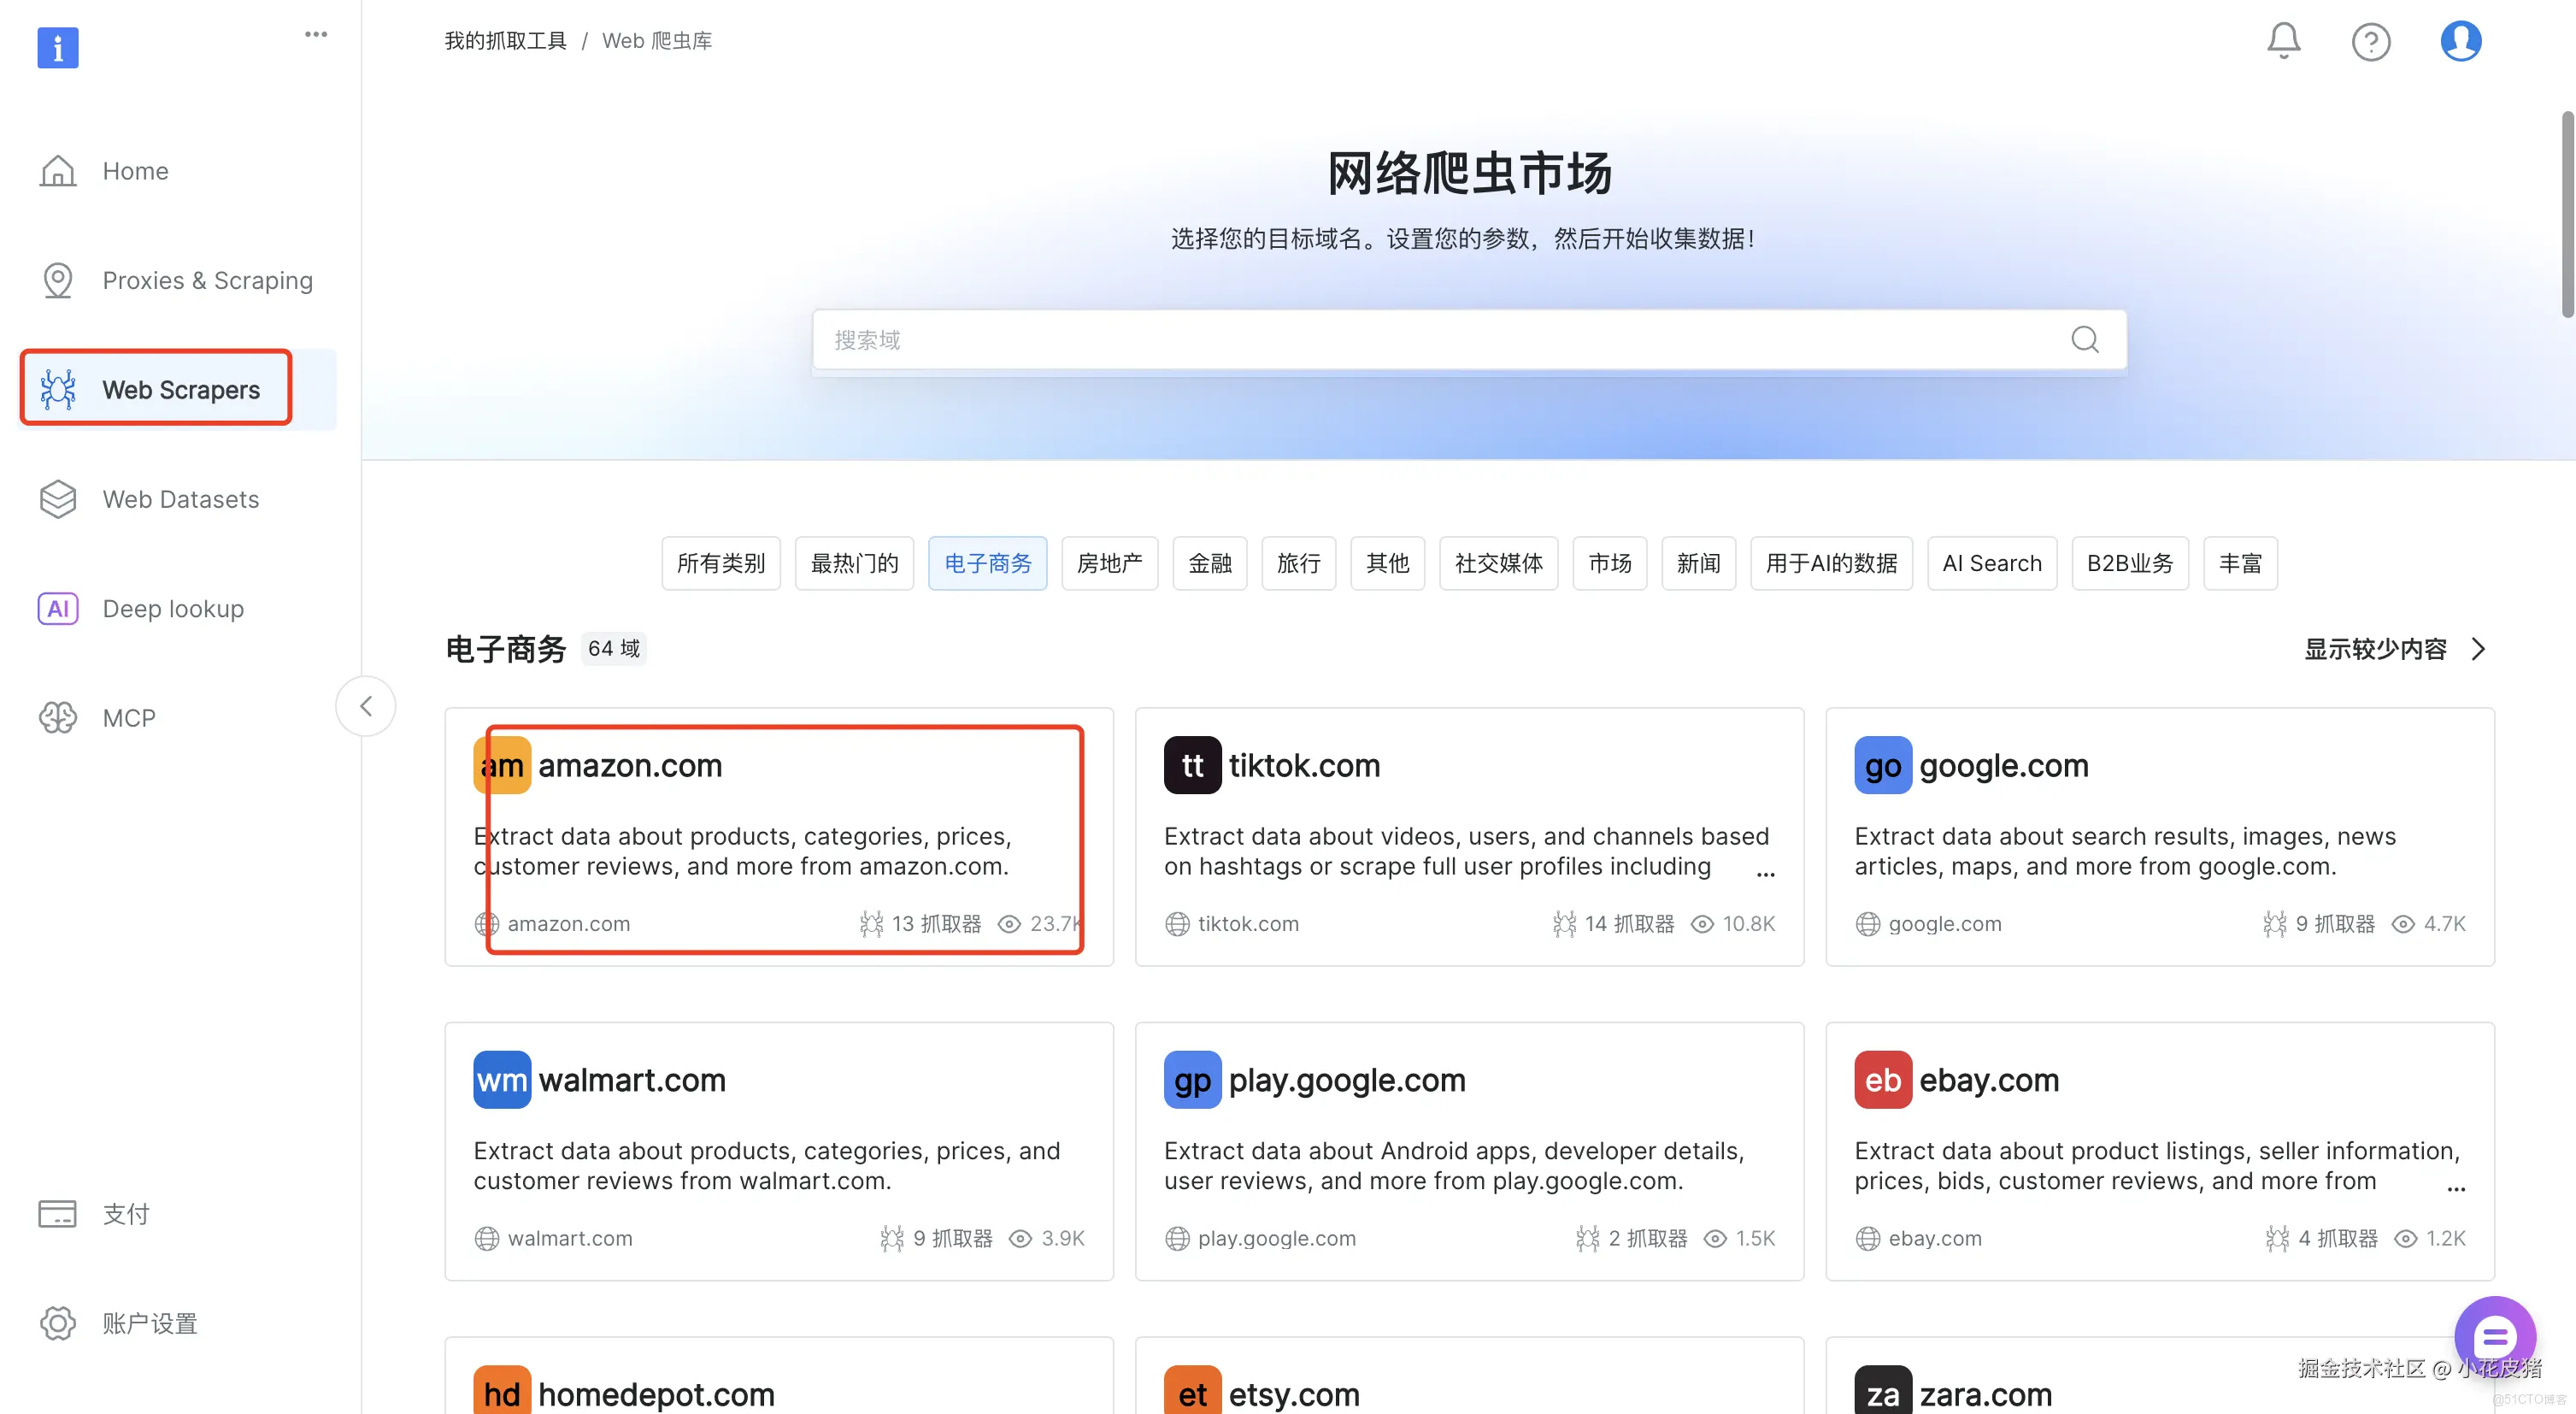Select the AI Search category filter
2576x1414 pixels.
point(1991,563)
